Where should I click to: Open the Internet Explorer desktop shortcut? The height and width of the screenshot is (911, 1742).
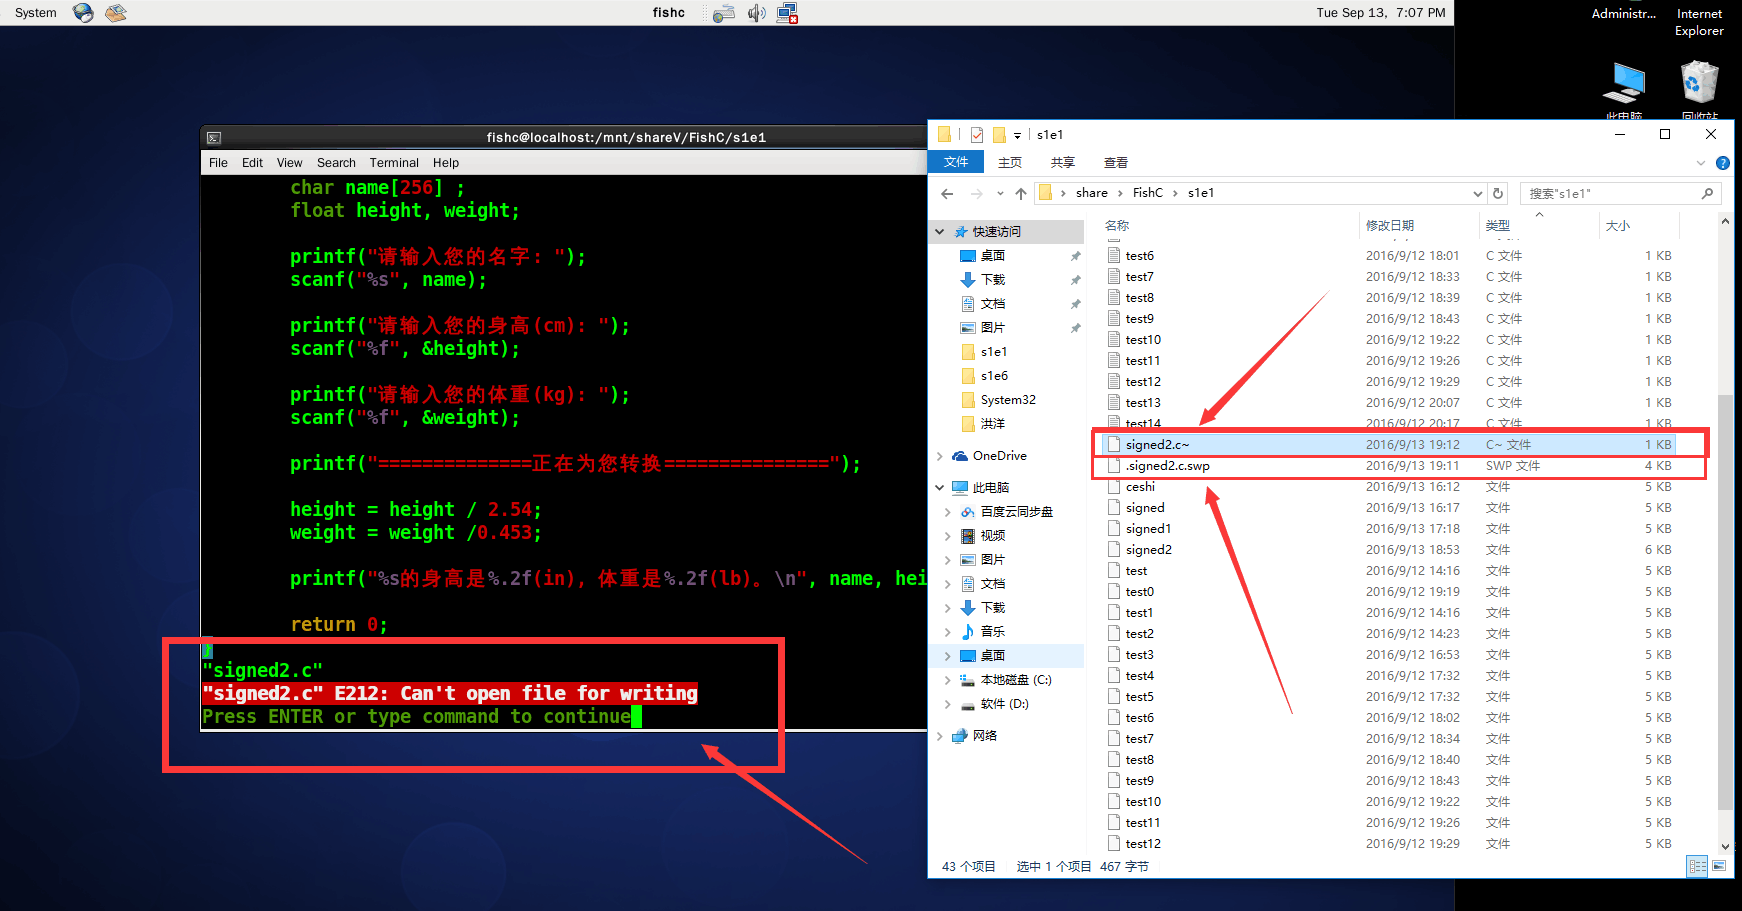click(1699, 22)
